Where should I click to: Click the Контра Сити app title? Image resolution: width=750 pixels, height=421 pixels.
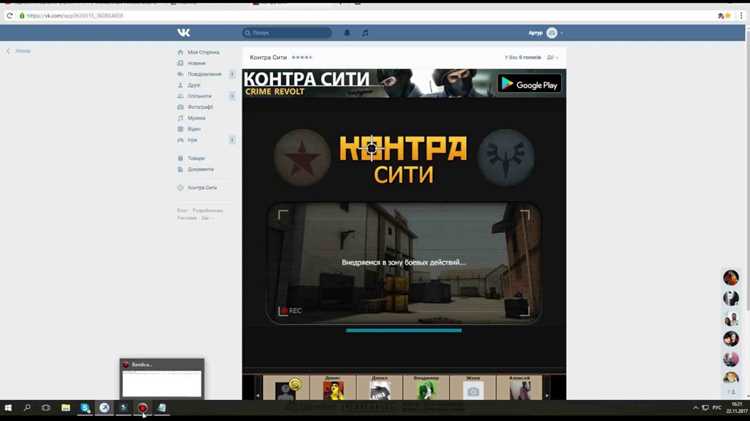click(268, 57)
